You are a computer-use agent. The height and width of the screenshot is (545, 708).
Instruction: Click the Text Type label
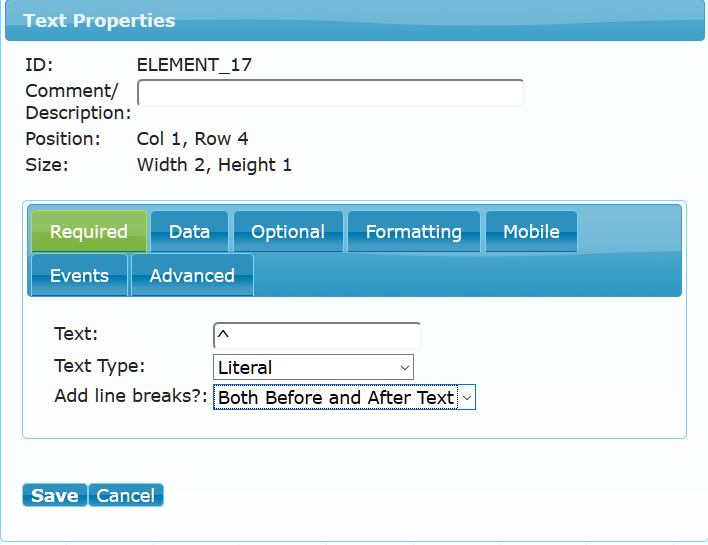click(x=99, y=366)
